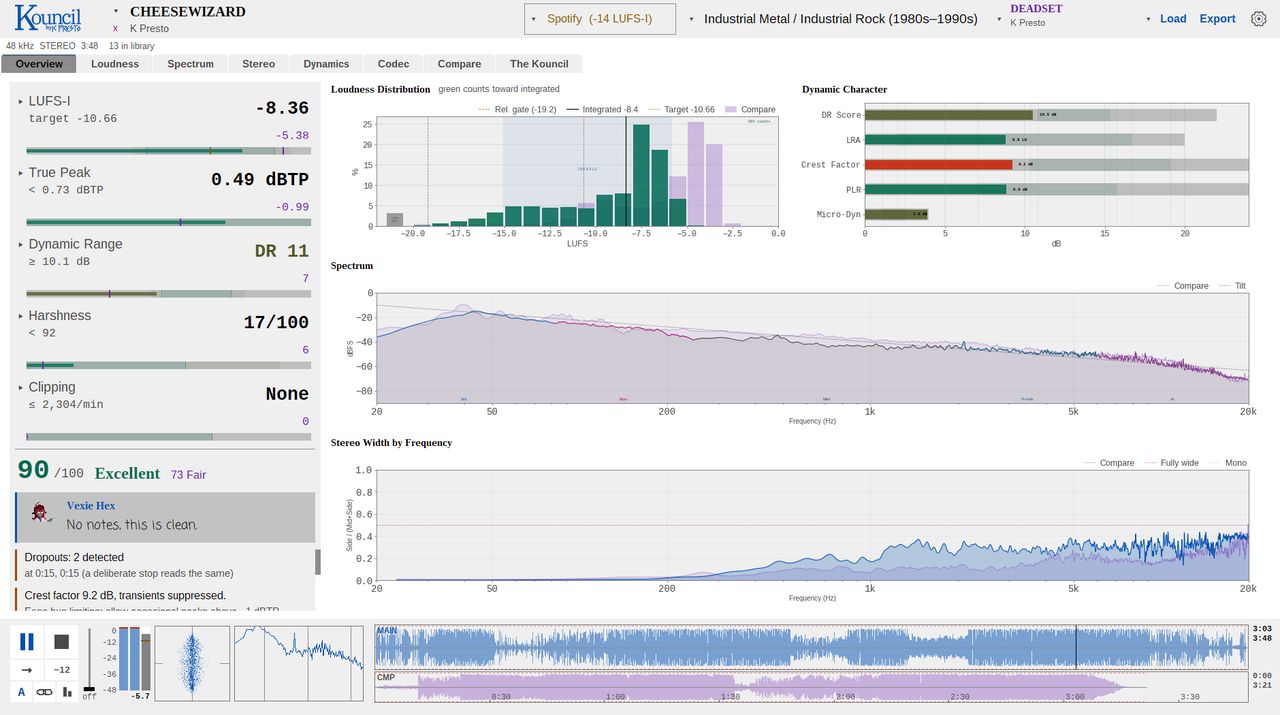This screenshot has width=1280, height=715.
Task: Click the stereo vectorscope display
Action: tap(192, 664)
